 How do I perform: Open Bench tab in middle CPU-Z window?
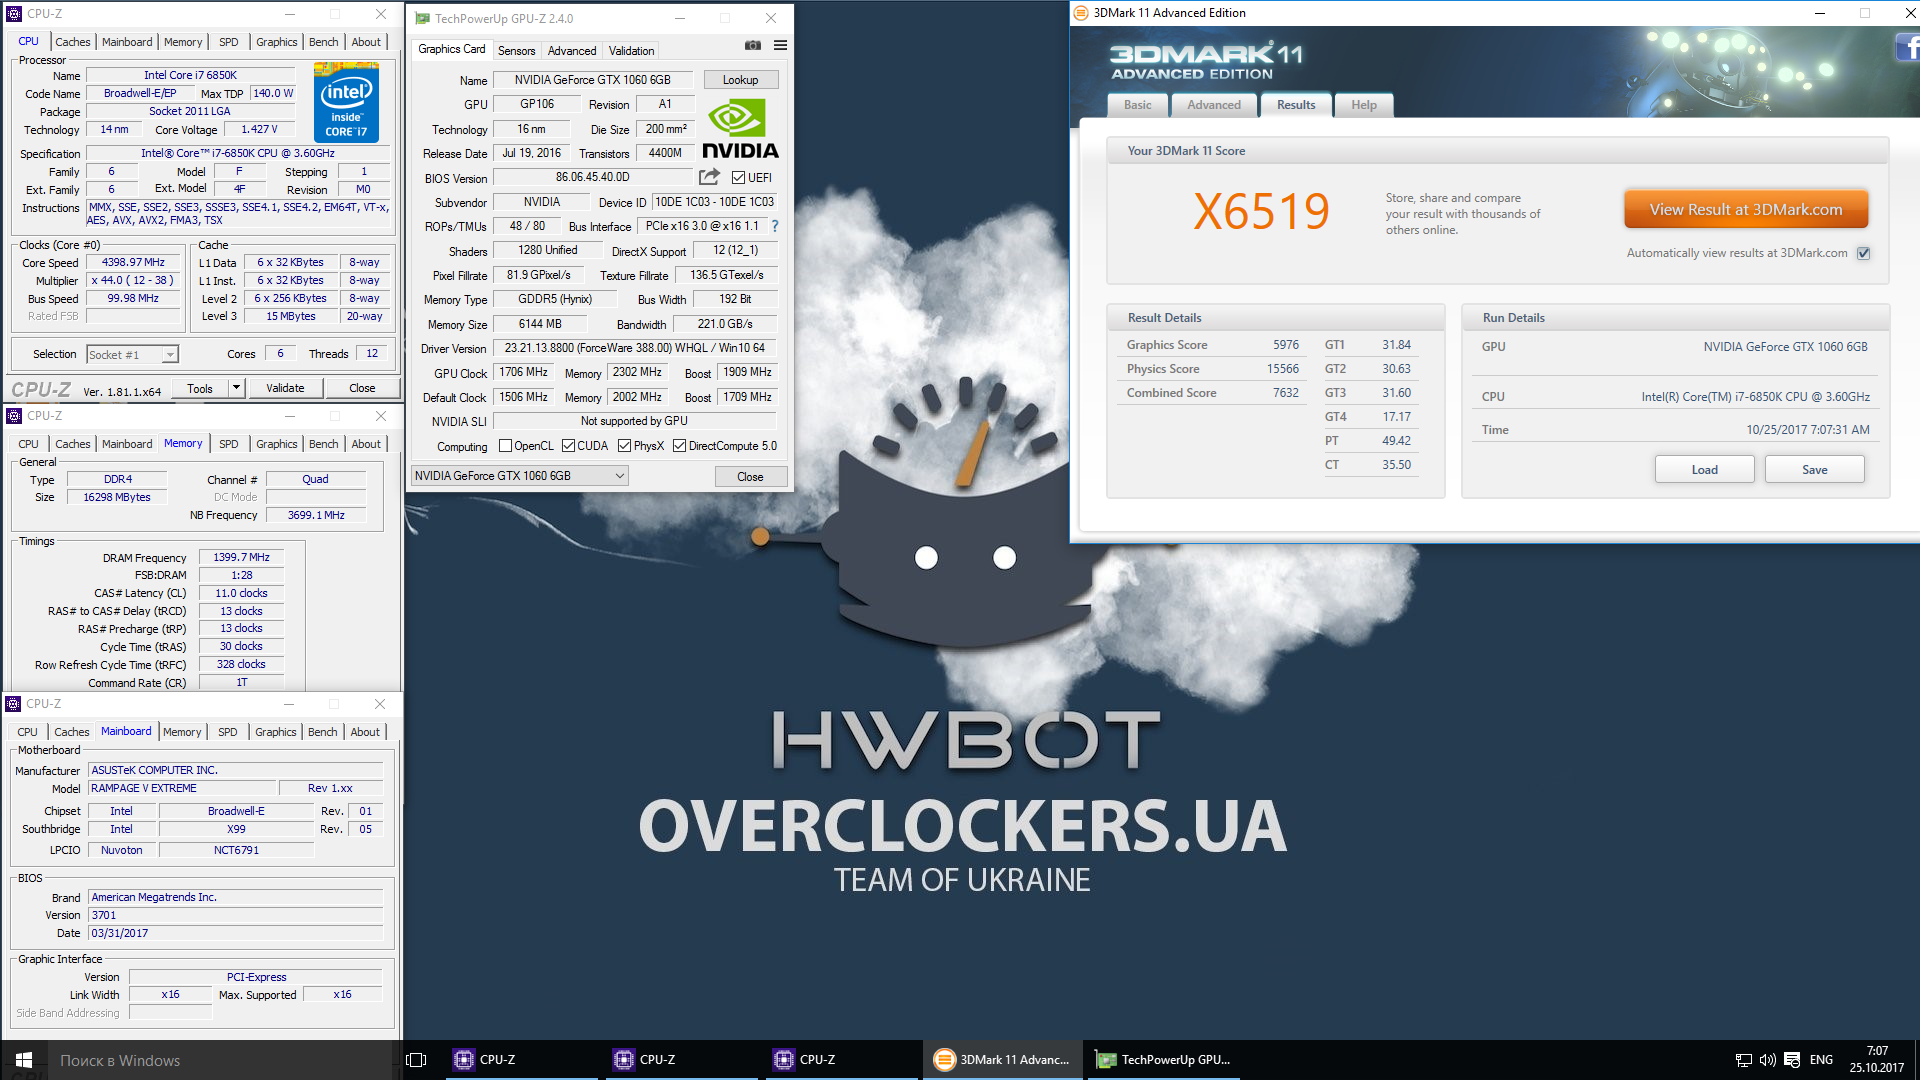(323, 444)
